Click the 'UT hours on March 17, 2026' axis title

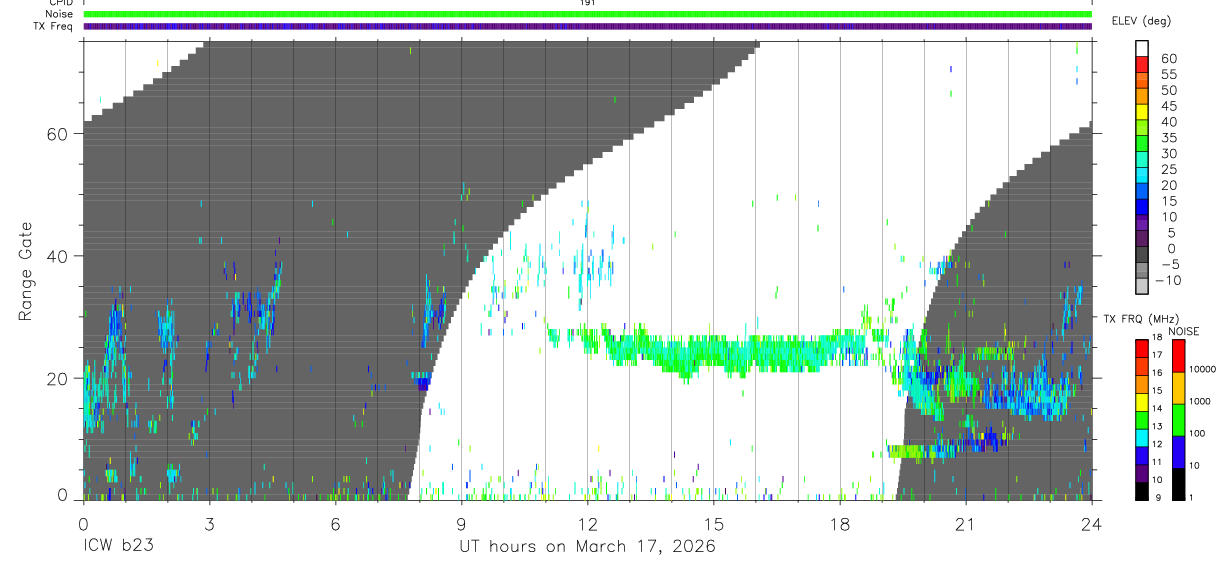point(587,547)
